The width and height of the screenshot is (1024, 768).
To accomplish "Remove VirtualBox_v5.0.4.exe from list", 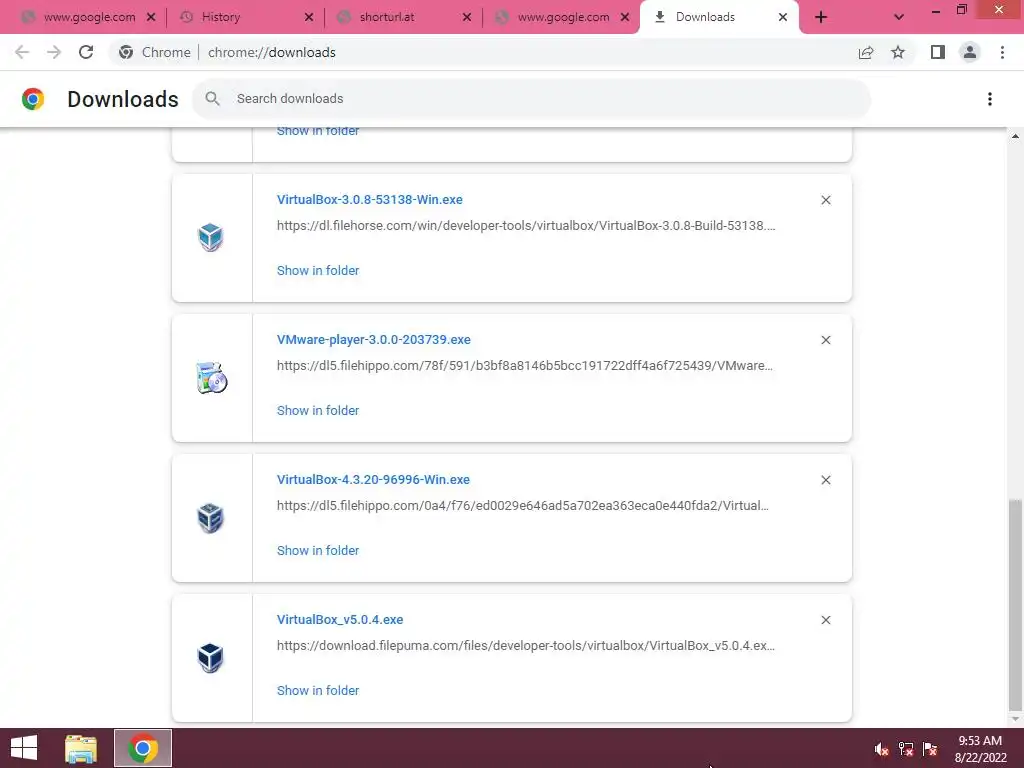I will tap(825, 620).
